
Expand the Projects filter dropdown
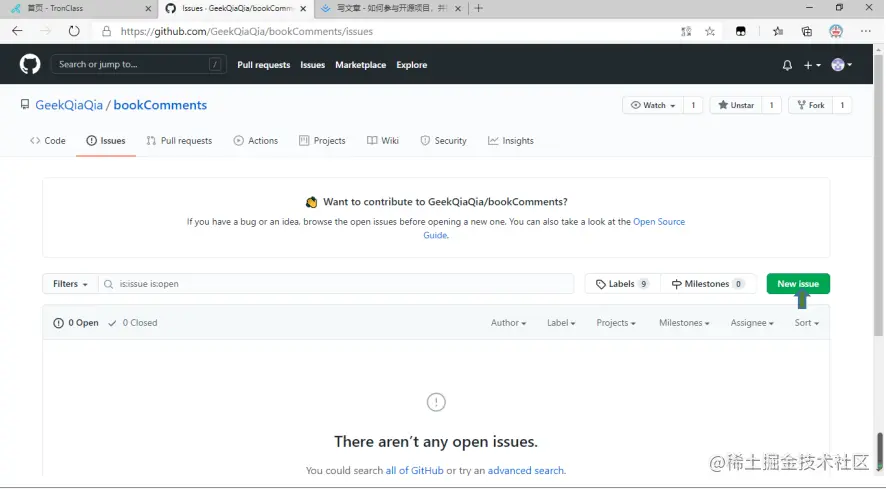[x=615, y=323]
